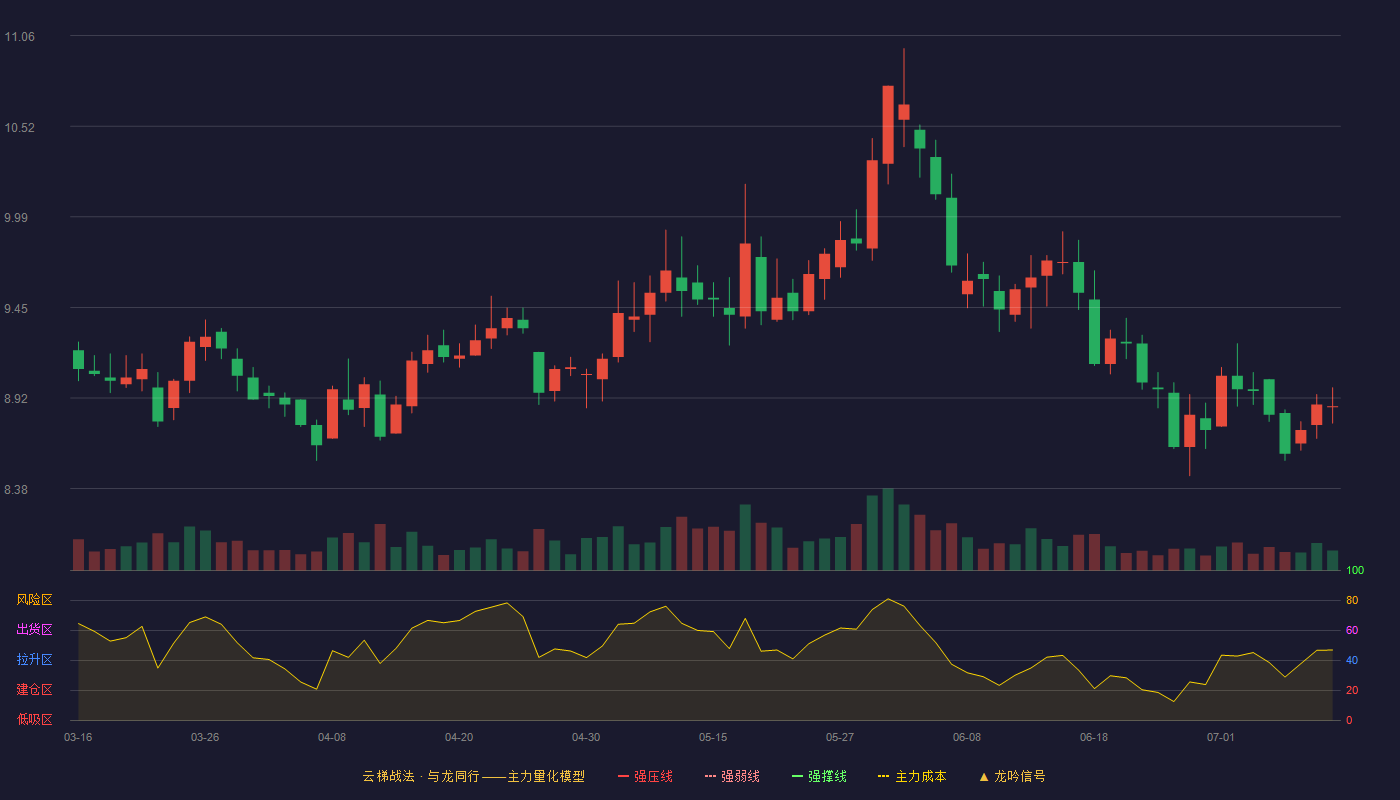Toggle the 强弱线 legend series
The width and height of the screenshot is (1400, 800).
(x=732, y=776)
